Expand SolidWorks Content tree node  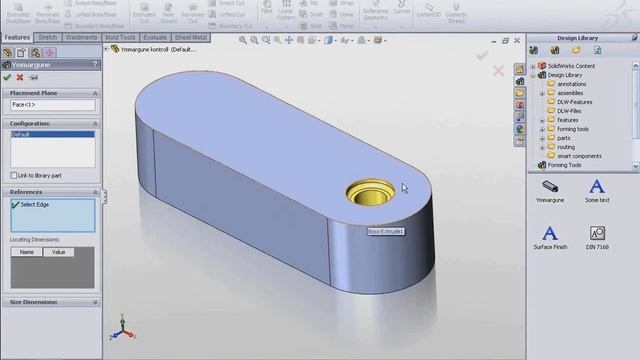[x=533, y=66]
